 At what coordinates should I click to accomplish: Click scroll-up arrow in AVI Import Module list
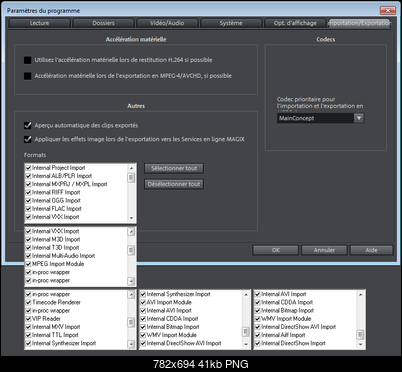coord(246,294)
